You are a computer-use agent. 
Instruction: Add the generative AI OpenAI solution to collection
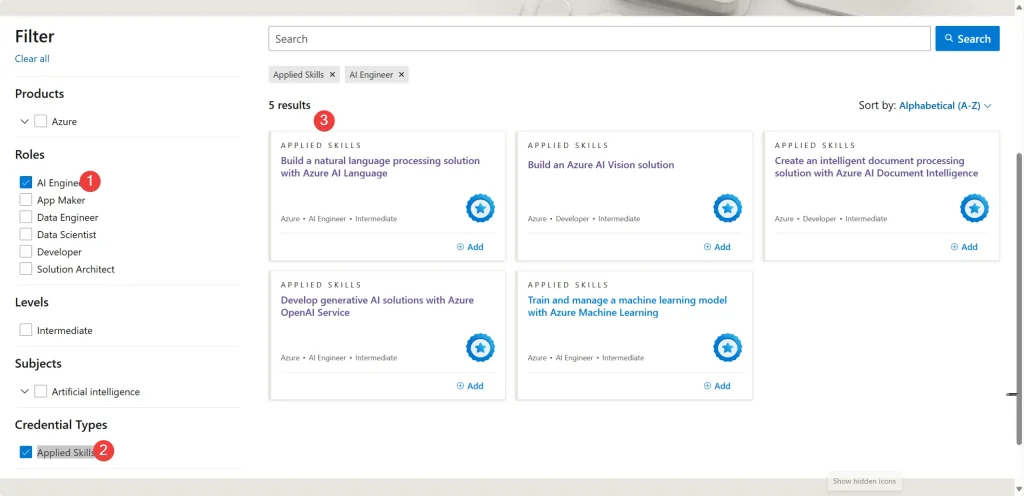click(470, 386)
